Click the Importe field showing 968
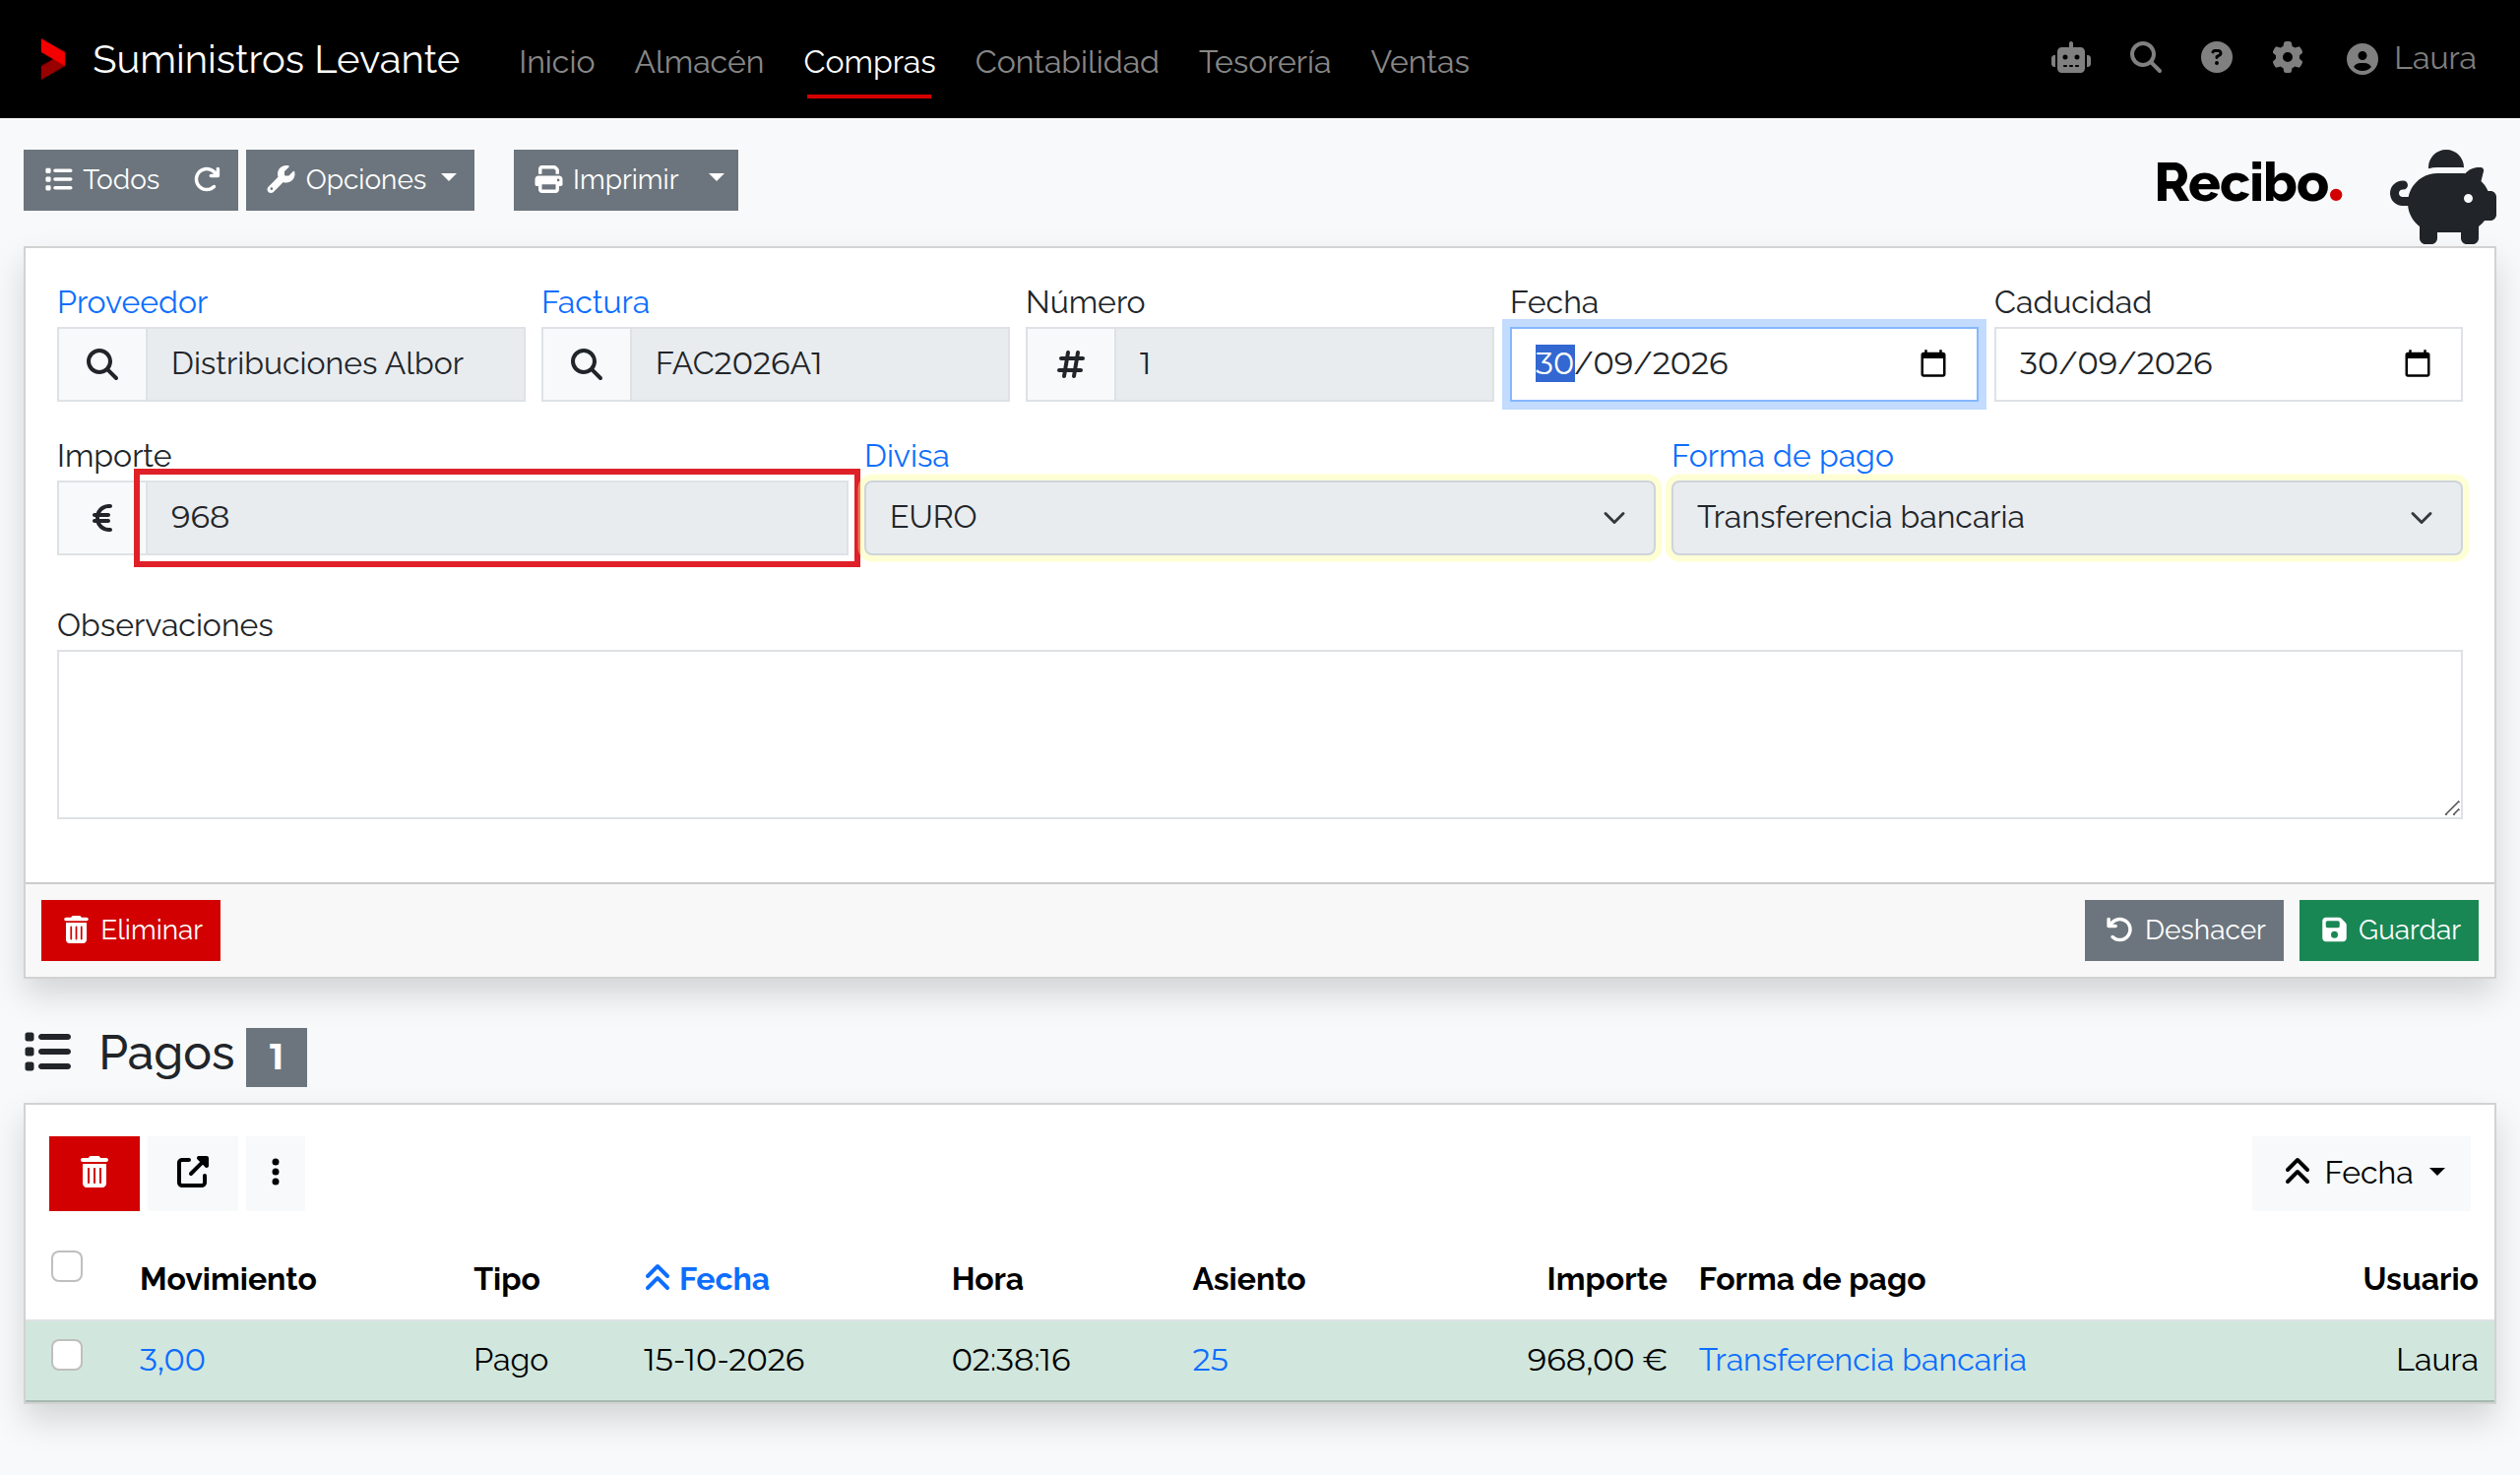The height and width of the screenshot is (1475, 2520). 497,518
